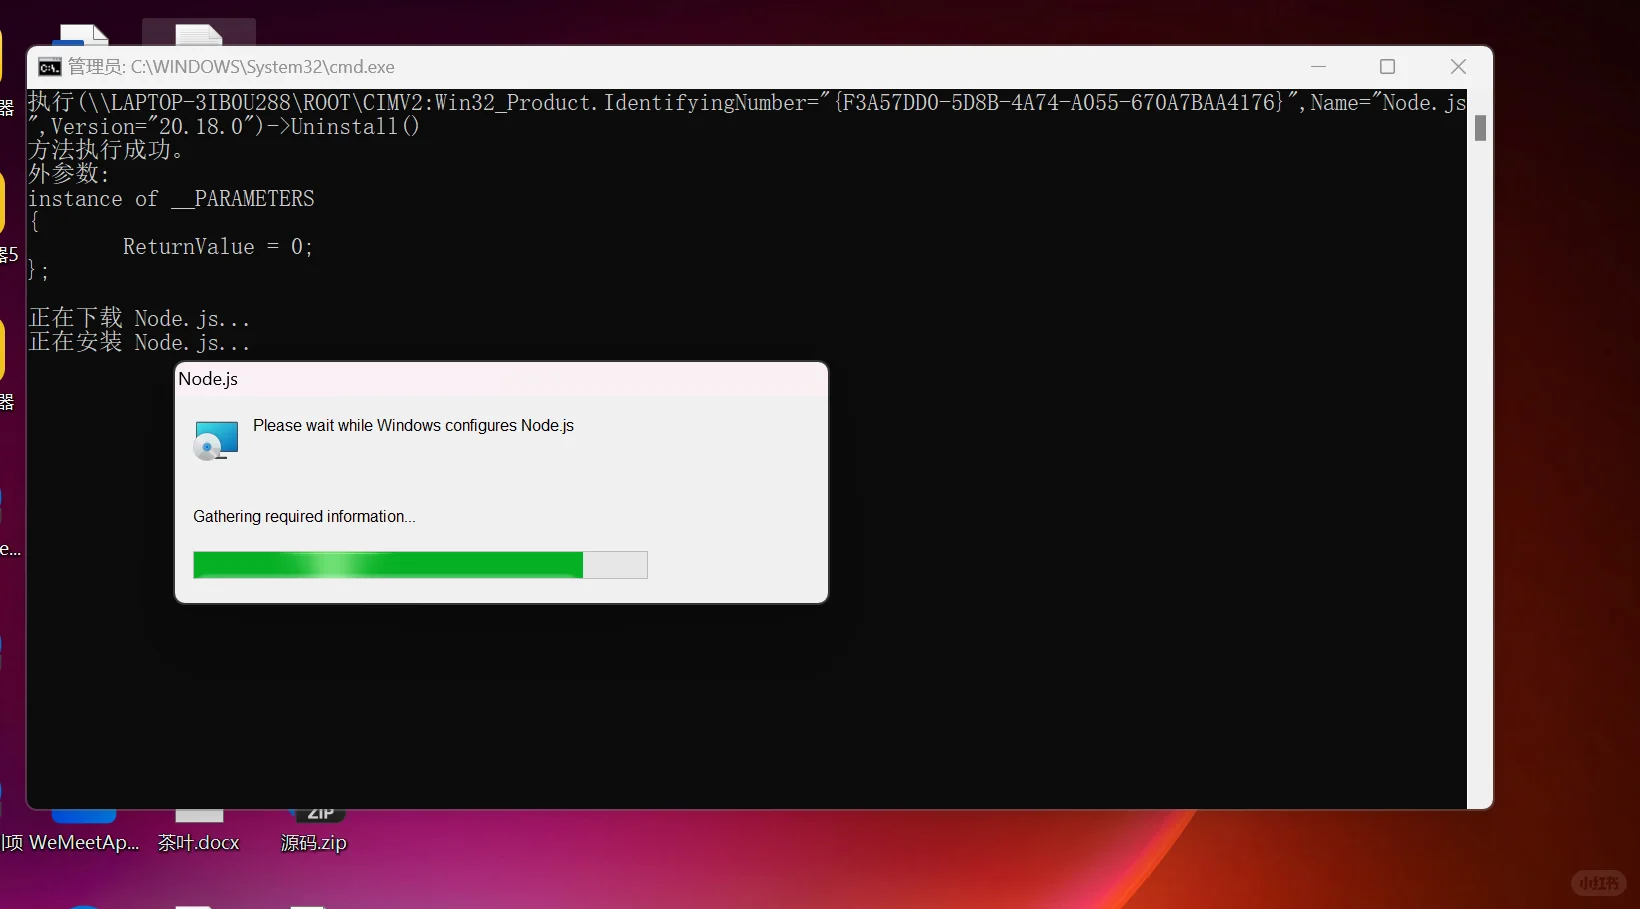Click the Node.js installation progress bar
1640x909 pixels.
tap(420, 565)
